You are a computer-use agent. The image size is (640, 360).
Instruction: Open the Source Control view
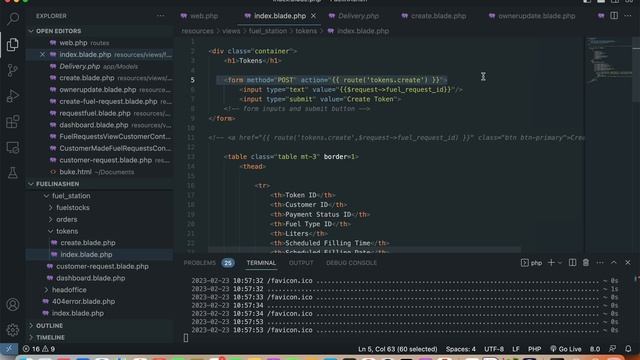click(13, 71)
